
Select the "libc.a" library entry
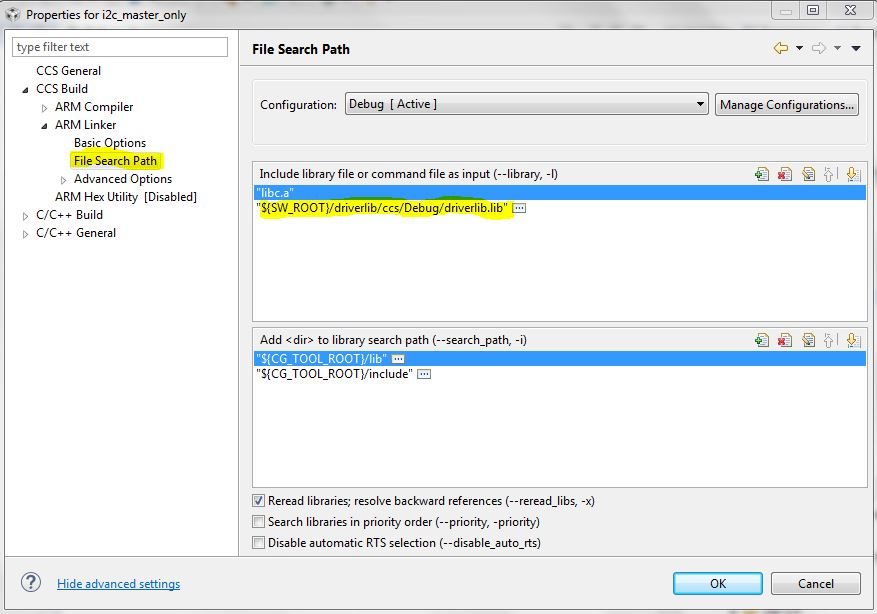[559, 192]
